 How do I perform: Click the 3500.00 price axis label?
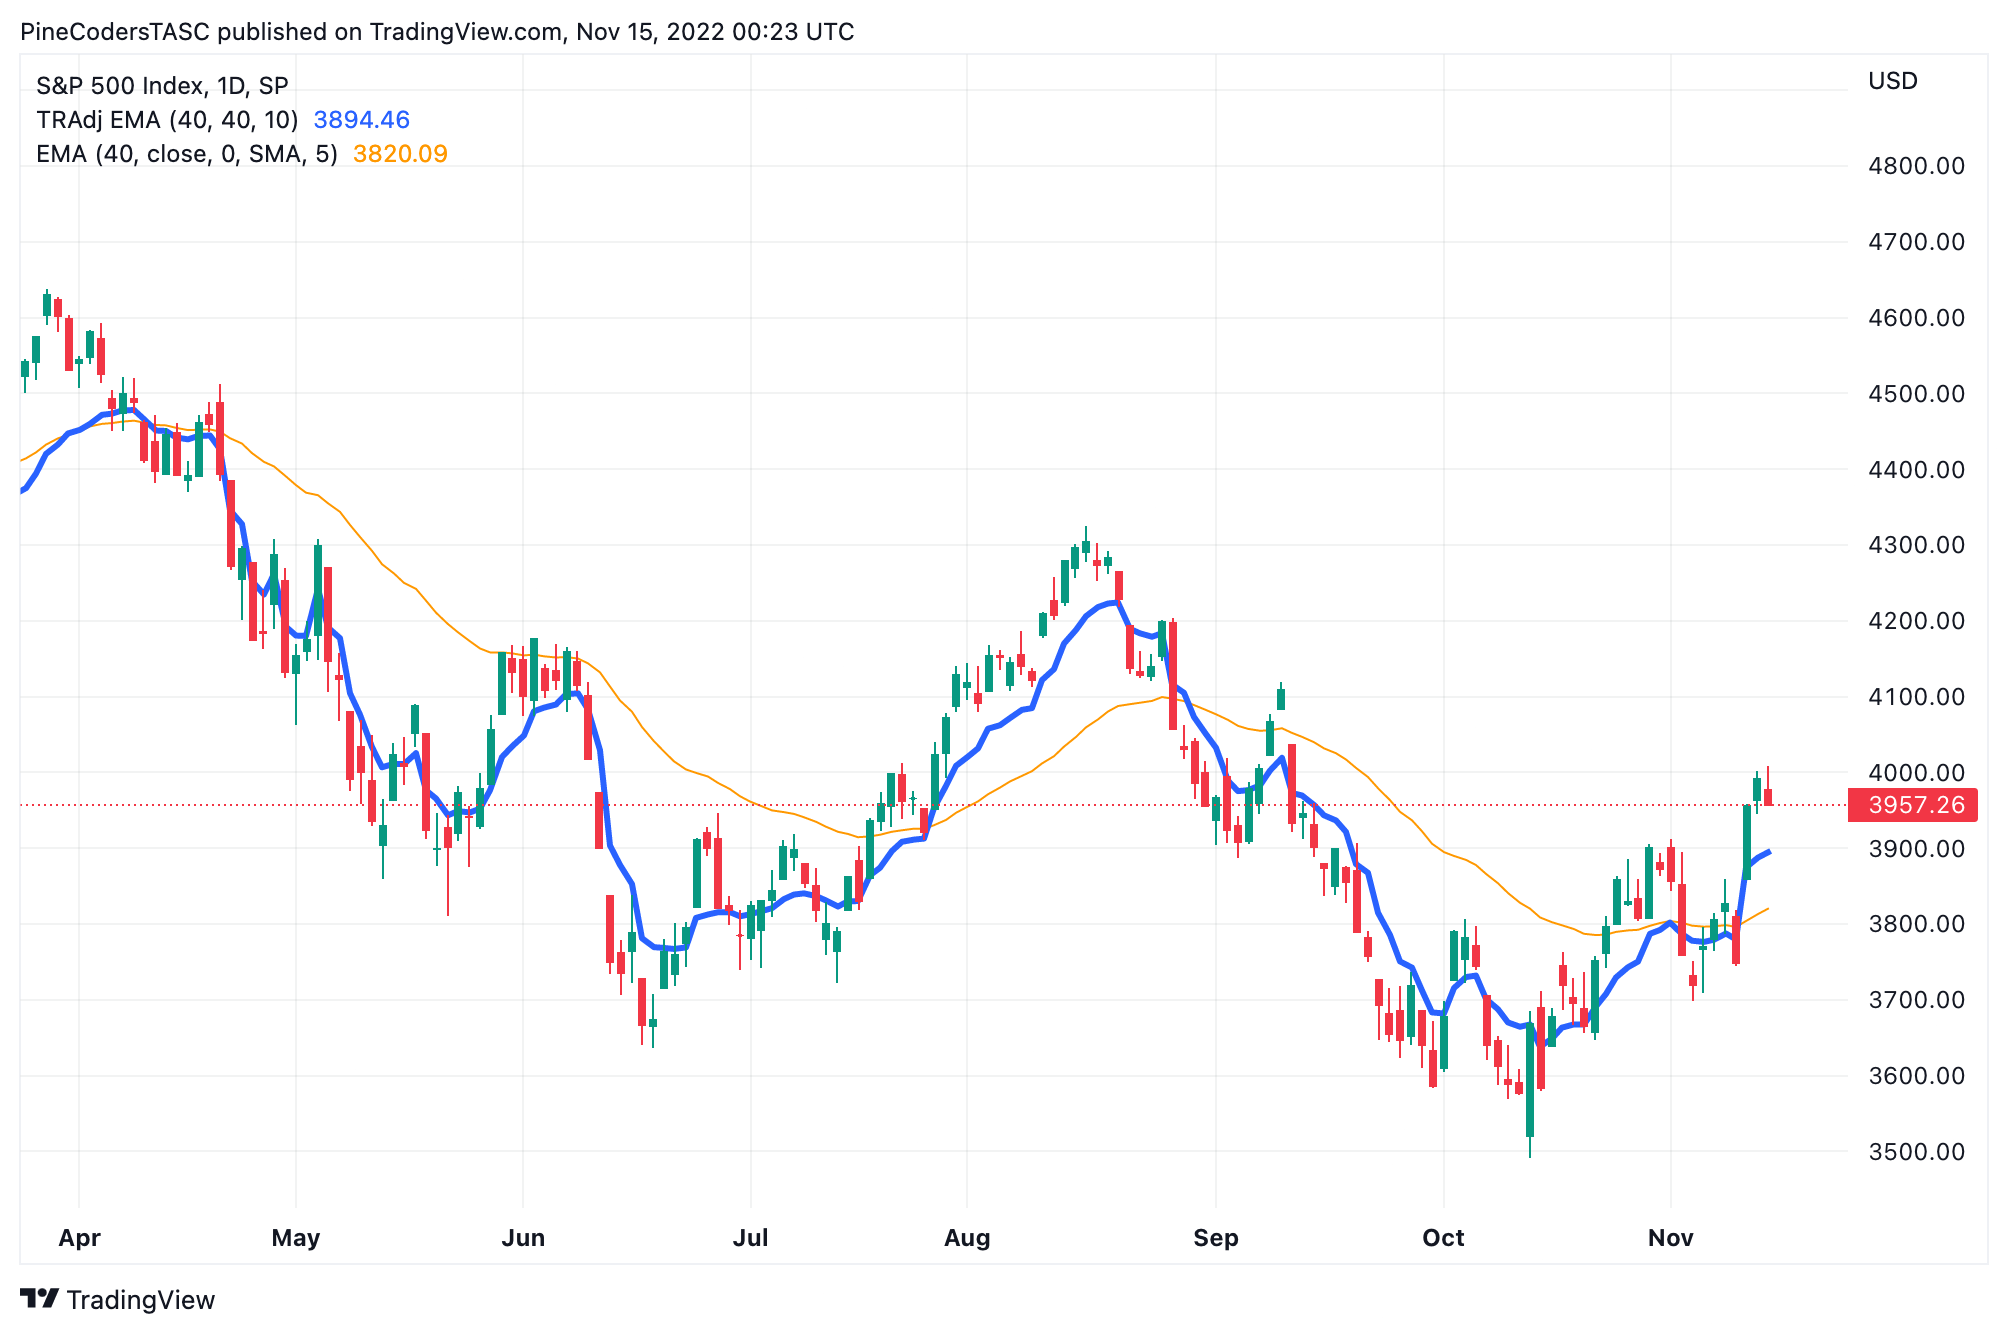(x=1916, y=1152)
